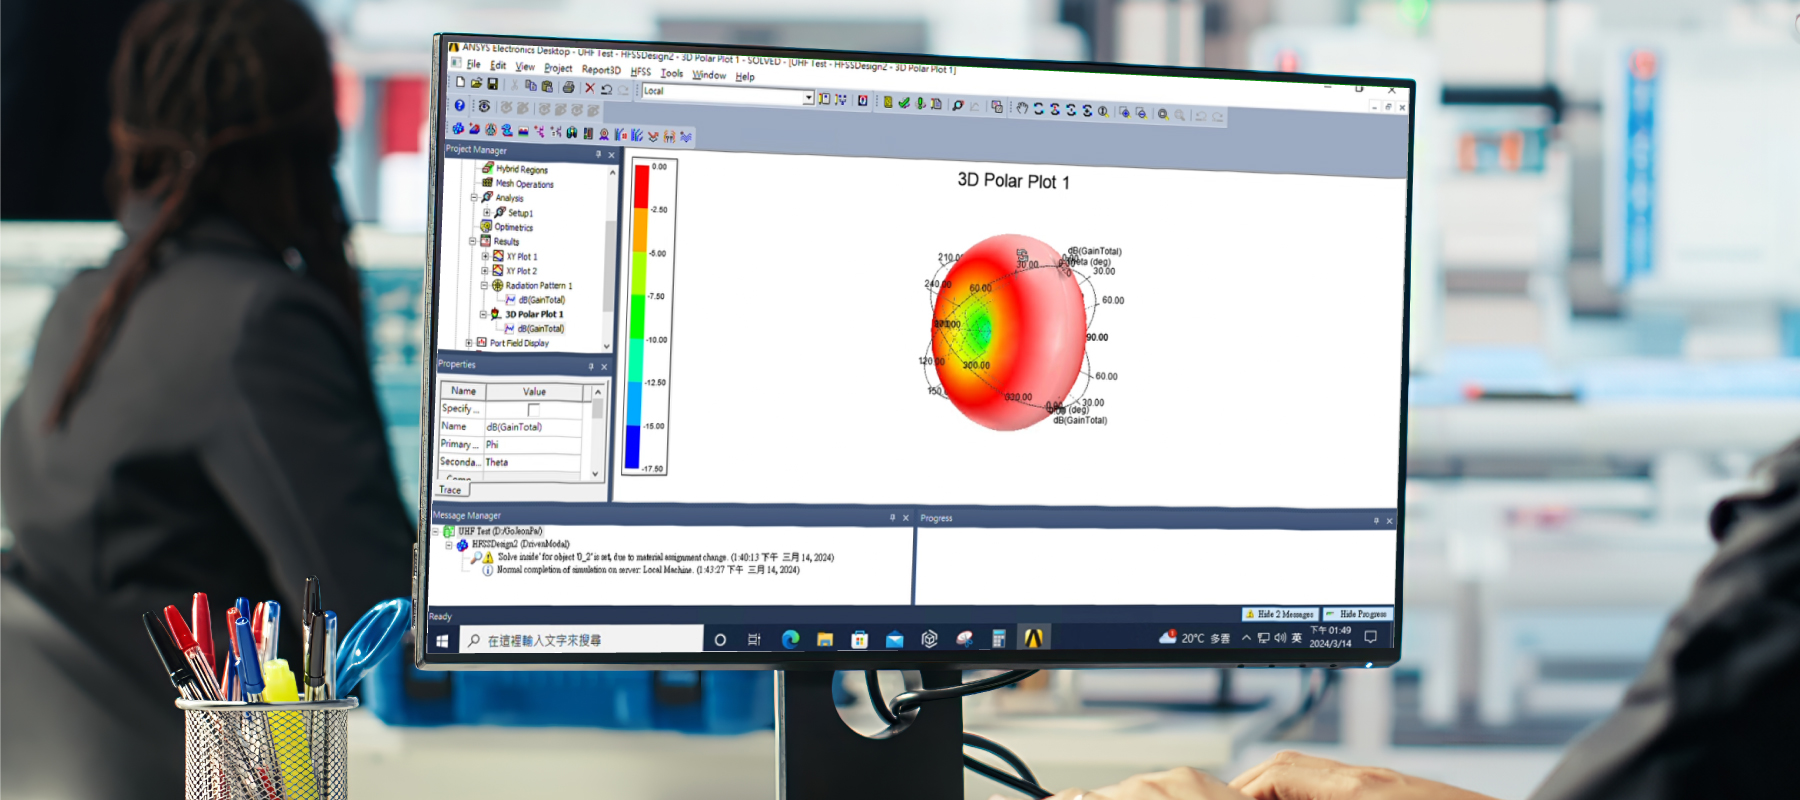This screenshot has height=800, width=1800.
Task: Toggle the Specify checkbox in Properties
Action: tap(533, 409)
